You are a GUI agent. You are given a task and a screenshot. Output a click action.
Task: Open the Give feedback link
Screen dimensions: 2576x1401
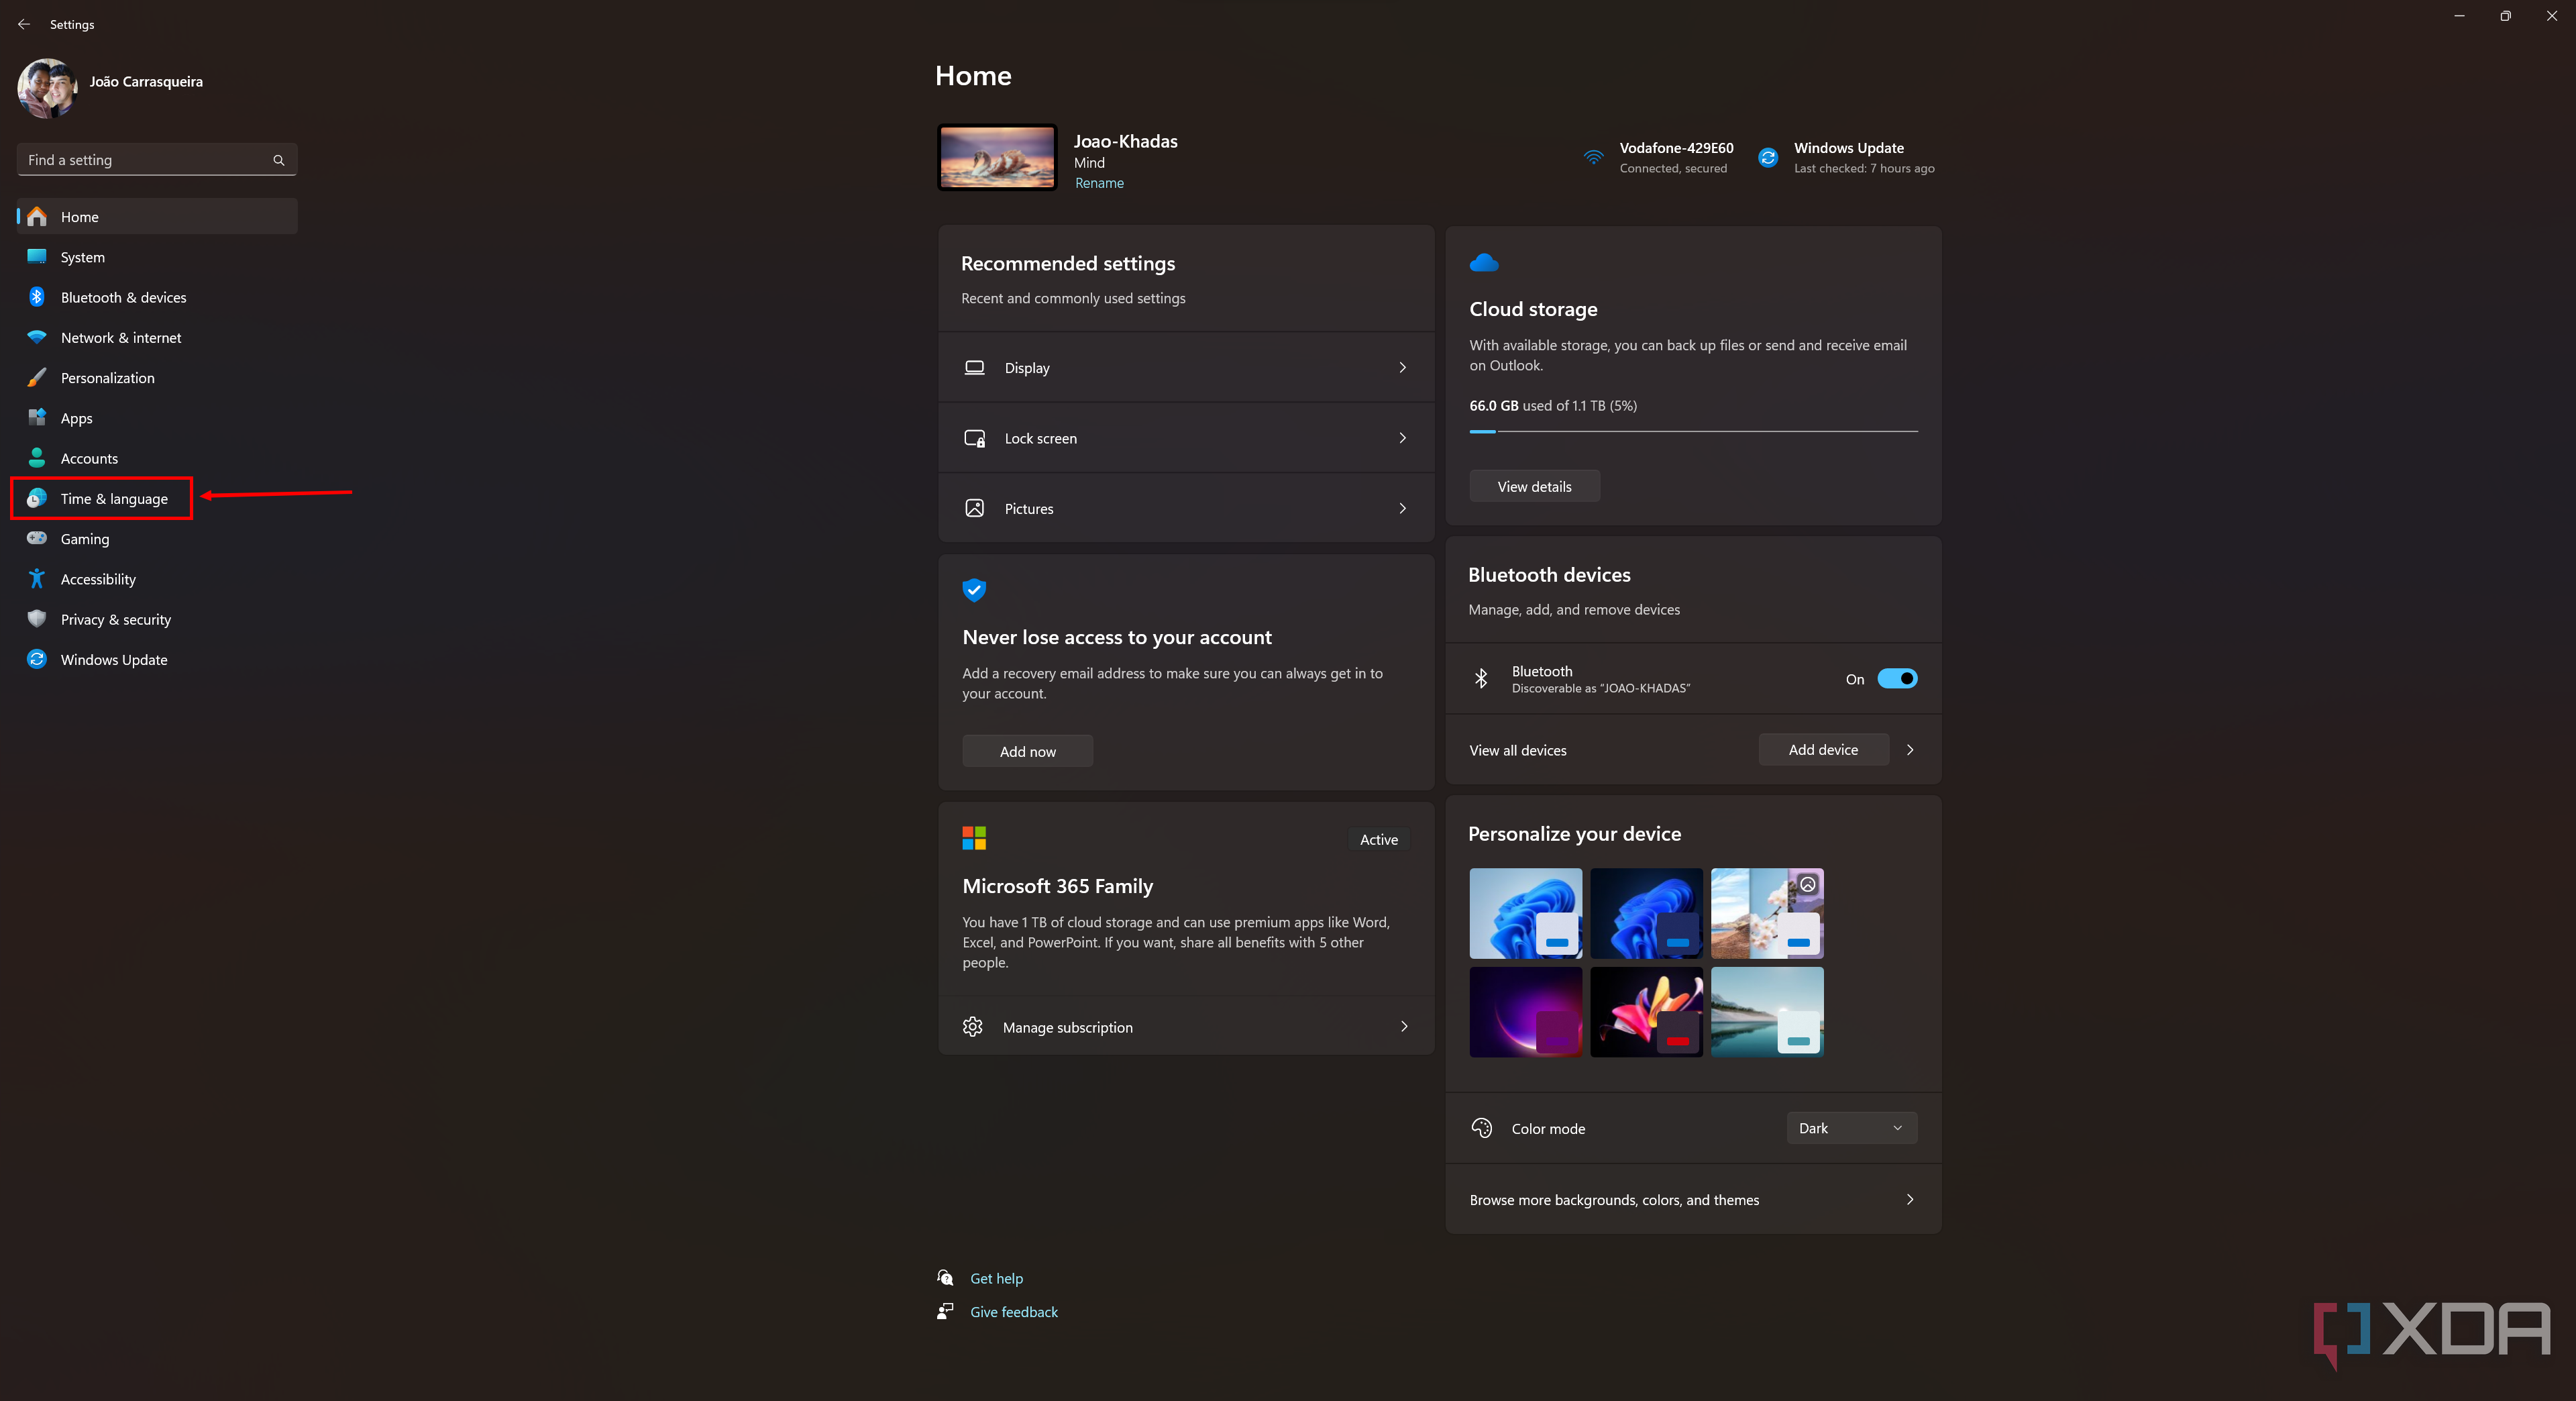click(x=1013, y=1311)
